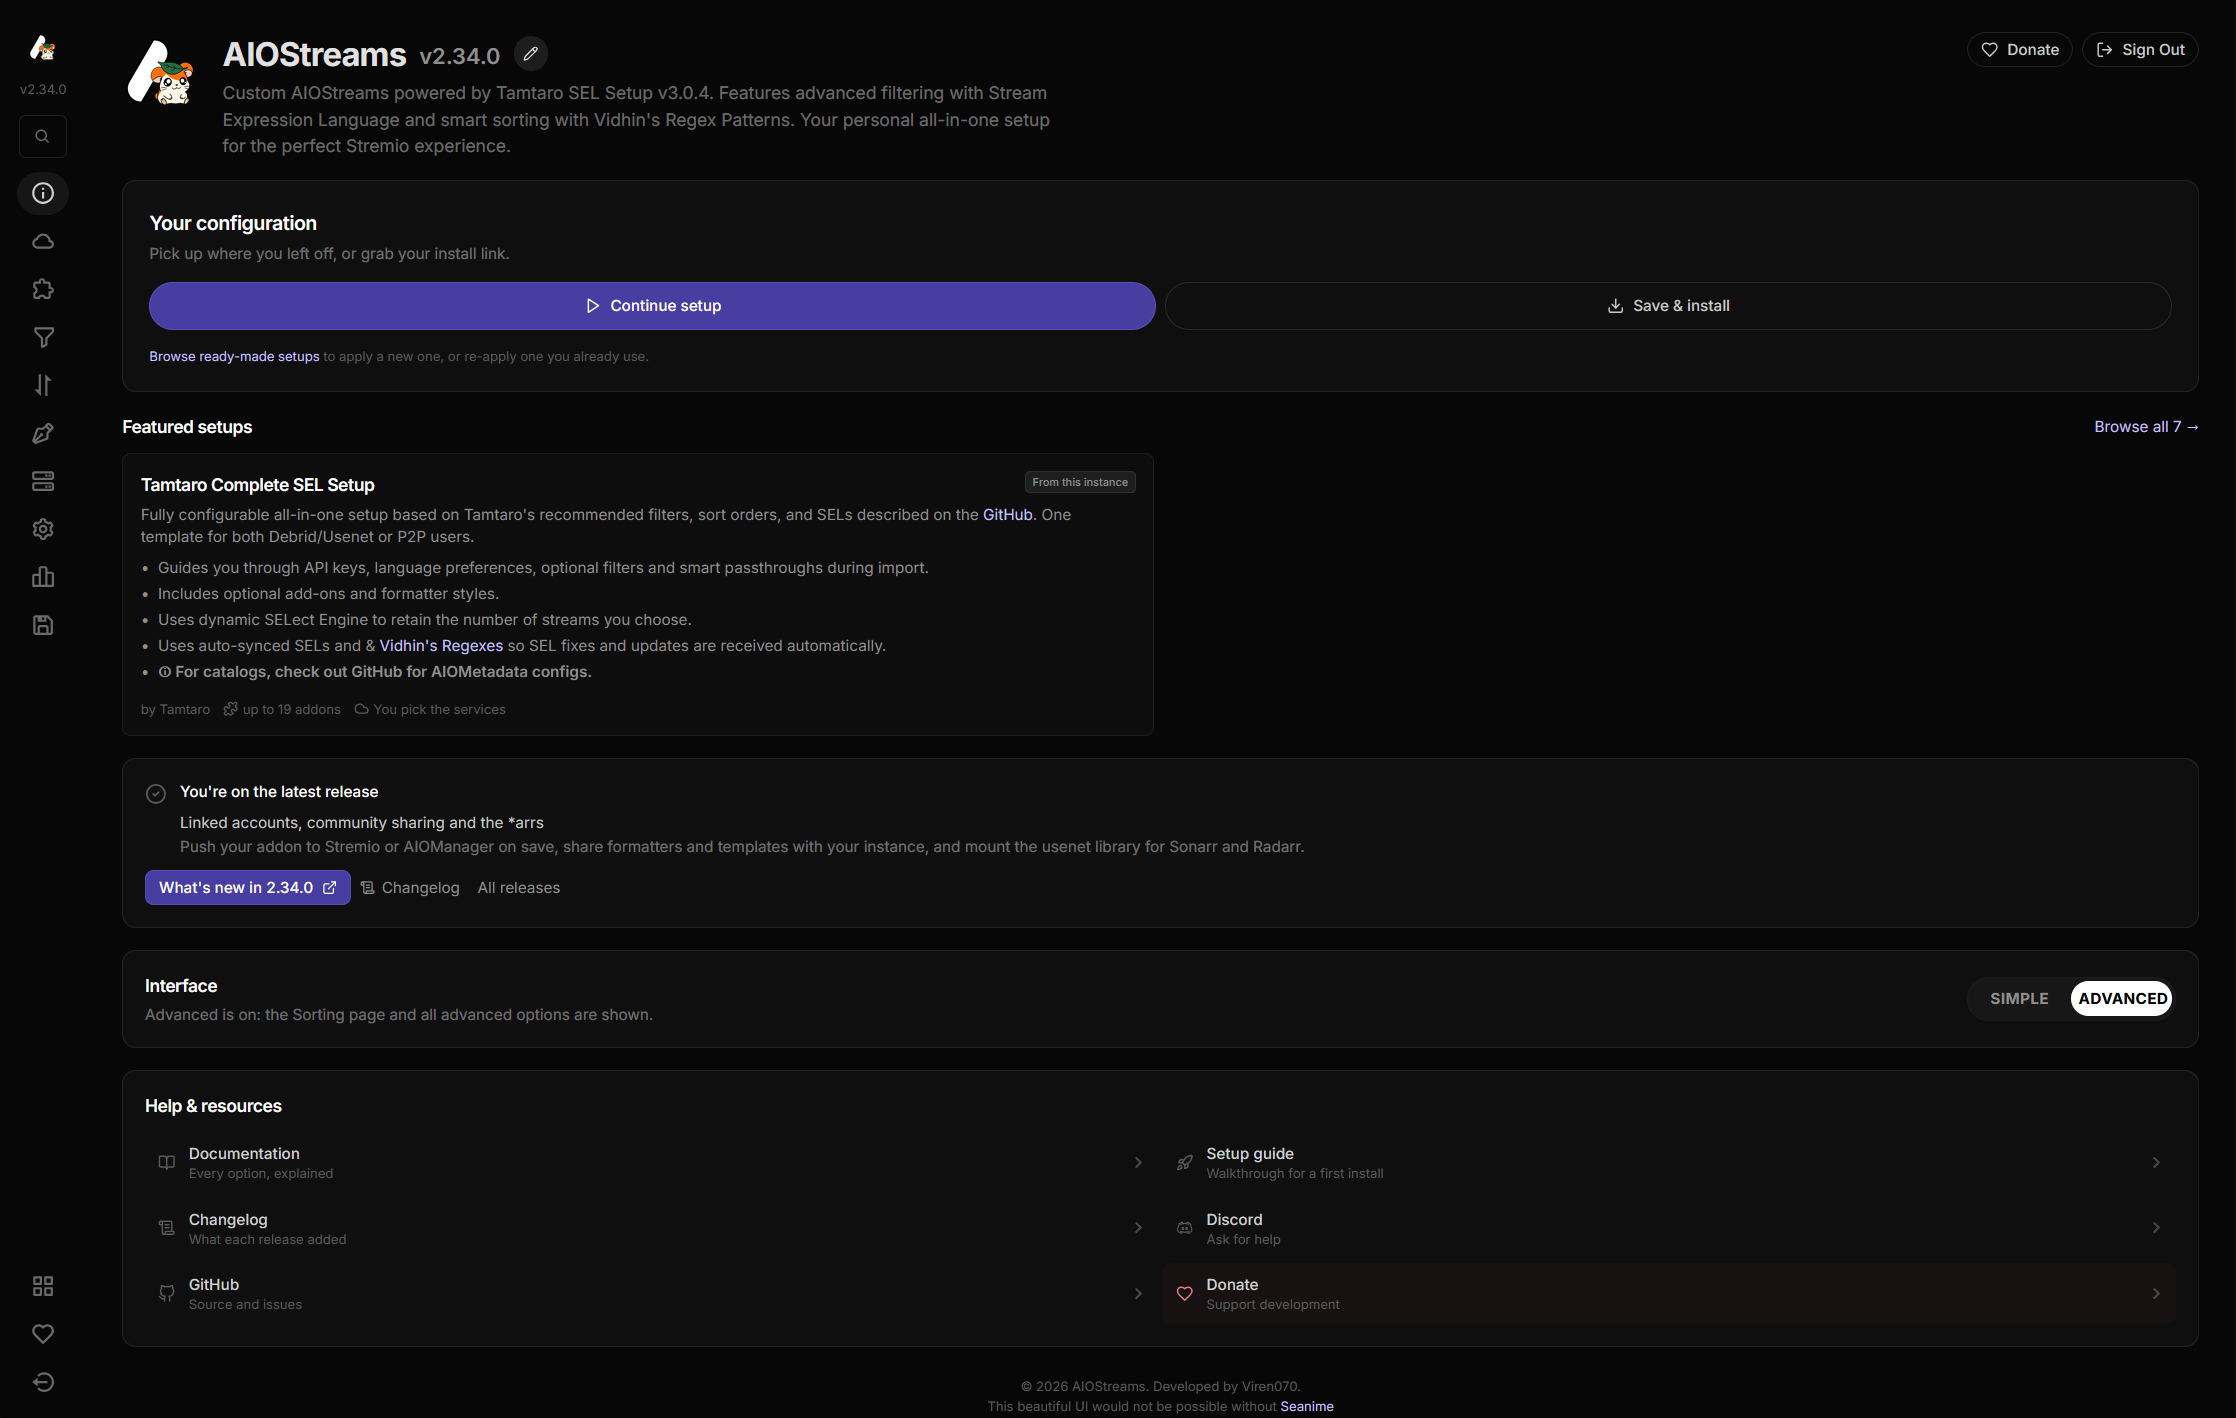
Task: Click the From this instance badge
Action: click(1080, 482)
